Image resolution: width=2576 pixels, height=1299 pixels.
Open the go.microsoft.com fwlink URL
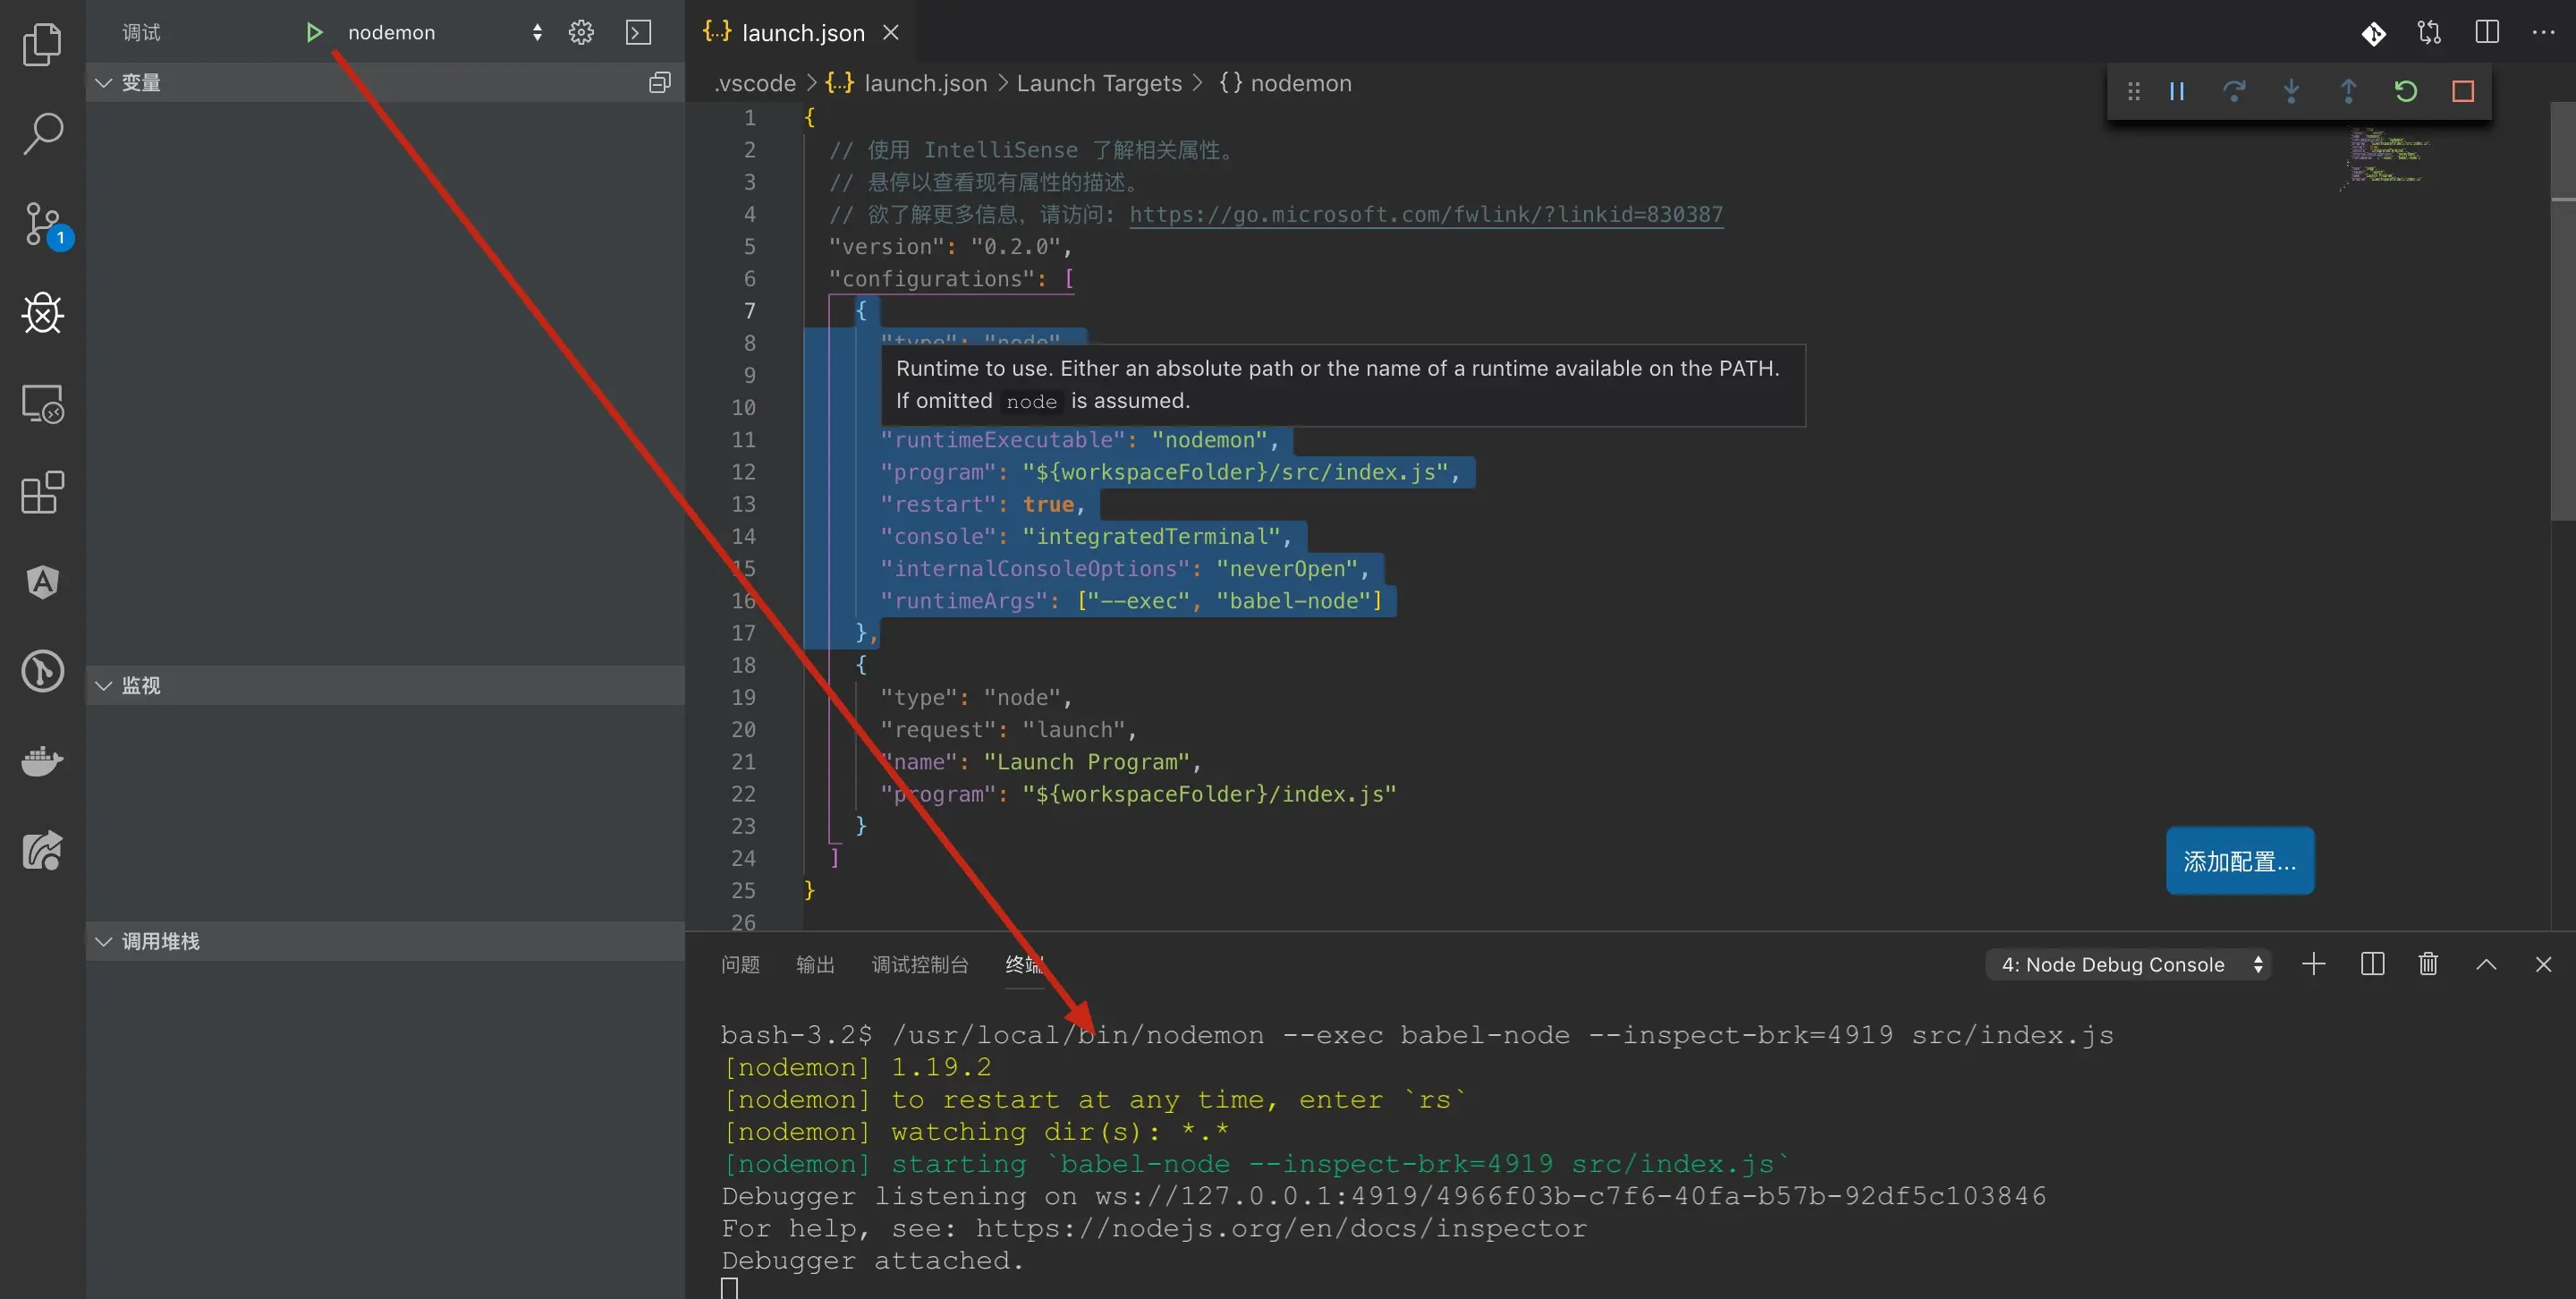(1426, 215)
